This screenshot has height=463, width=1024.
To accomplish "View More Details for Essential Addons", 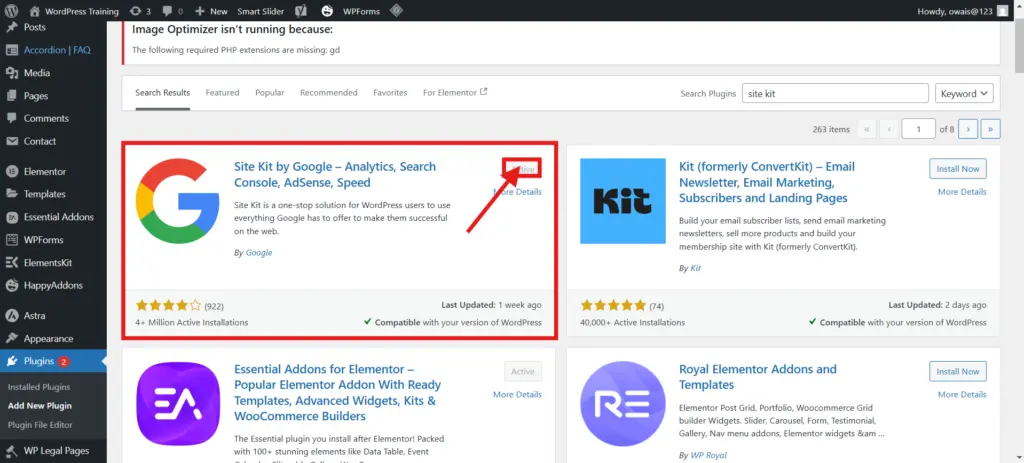I will coord(517,394).
